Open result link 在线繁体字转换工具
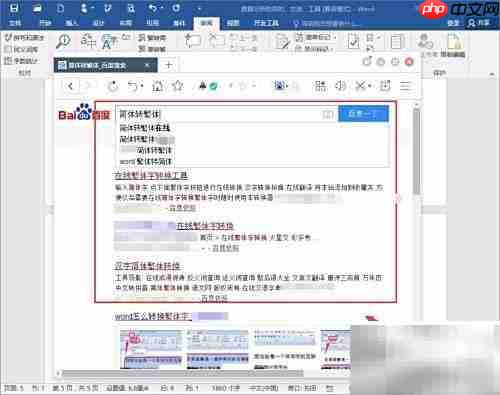The image size is (500, 395). coord(151,175)
